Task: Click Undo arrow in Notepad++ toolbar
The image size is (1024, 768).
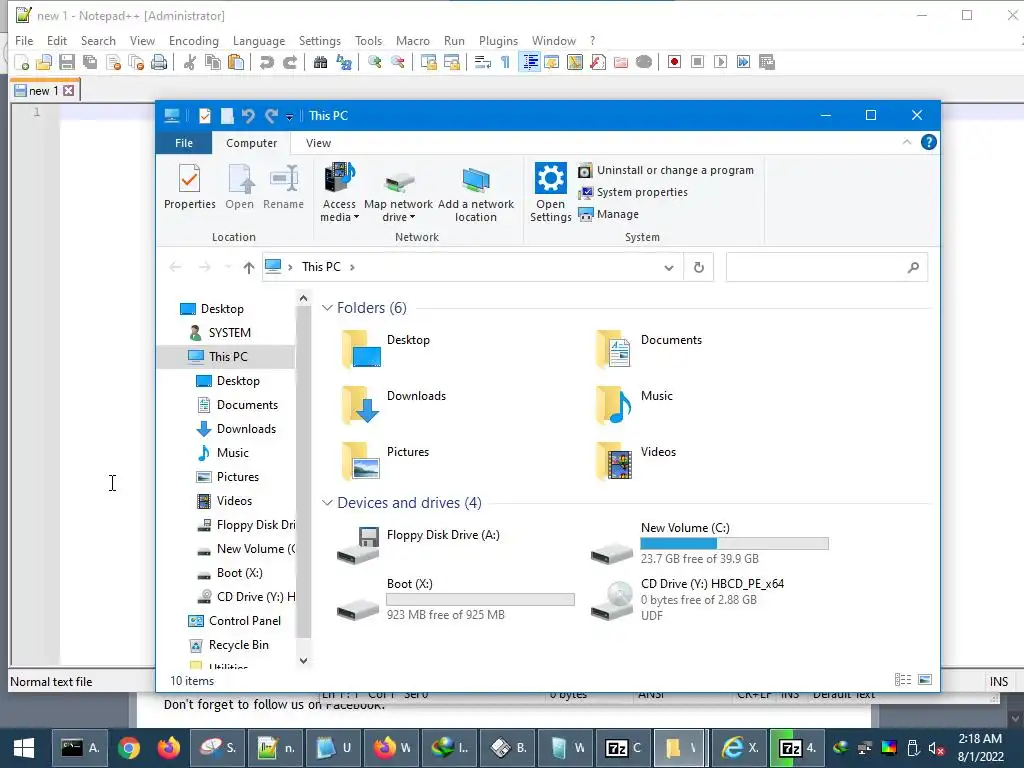Action: pyautogui.click(x=266, y=62)
